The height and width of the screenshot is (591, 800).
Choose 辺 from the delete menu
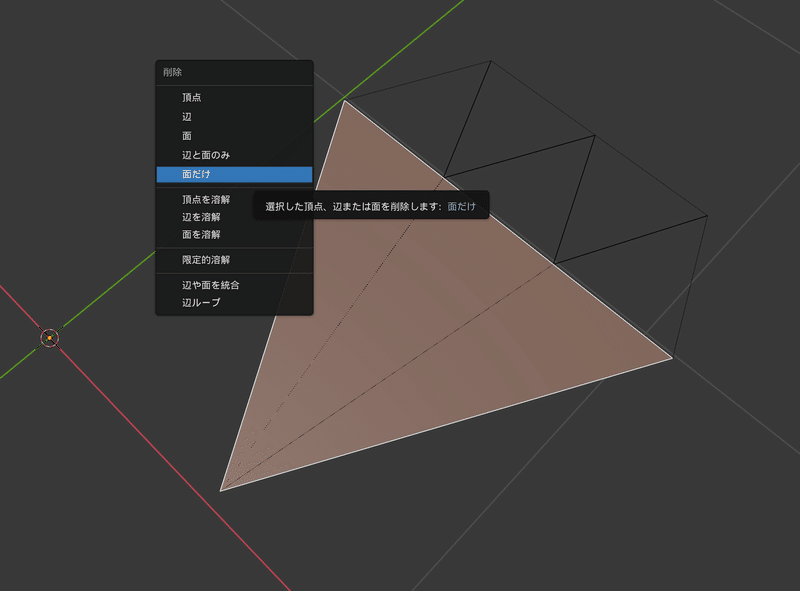click(234, 117)
